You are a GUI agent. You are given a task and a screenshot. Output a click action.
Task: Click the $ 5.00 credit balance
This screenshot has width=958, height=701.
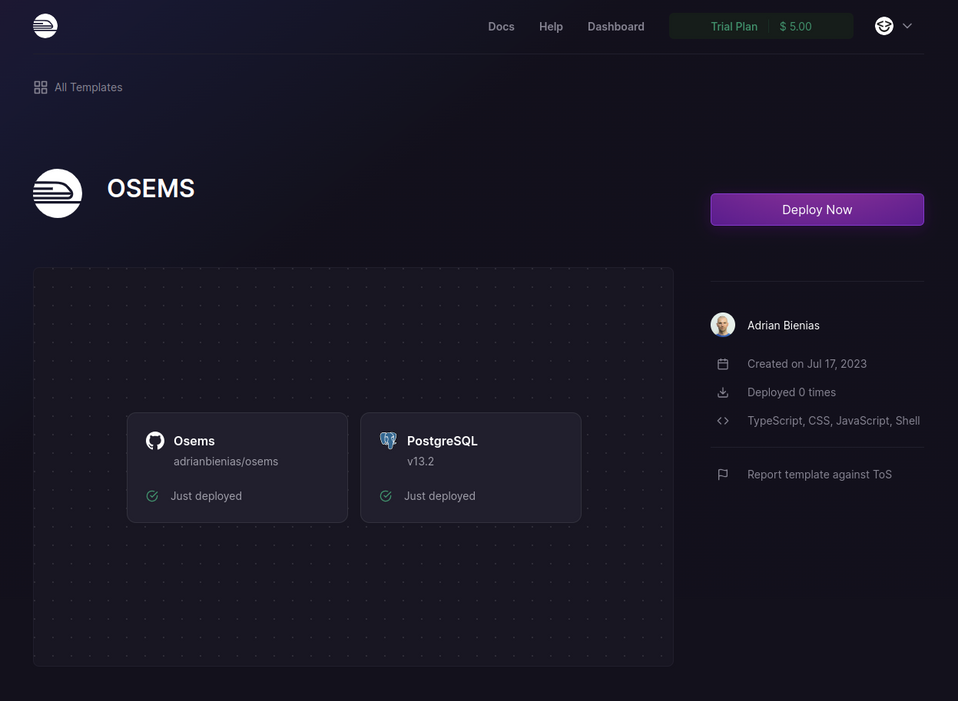pos(795,26)
